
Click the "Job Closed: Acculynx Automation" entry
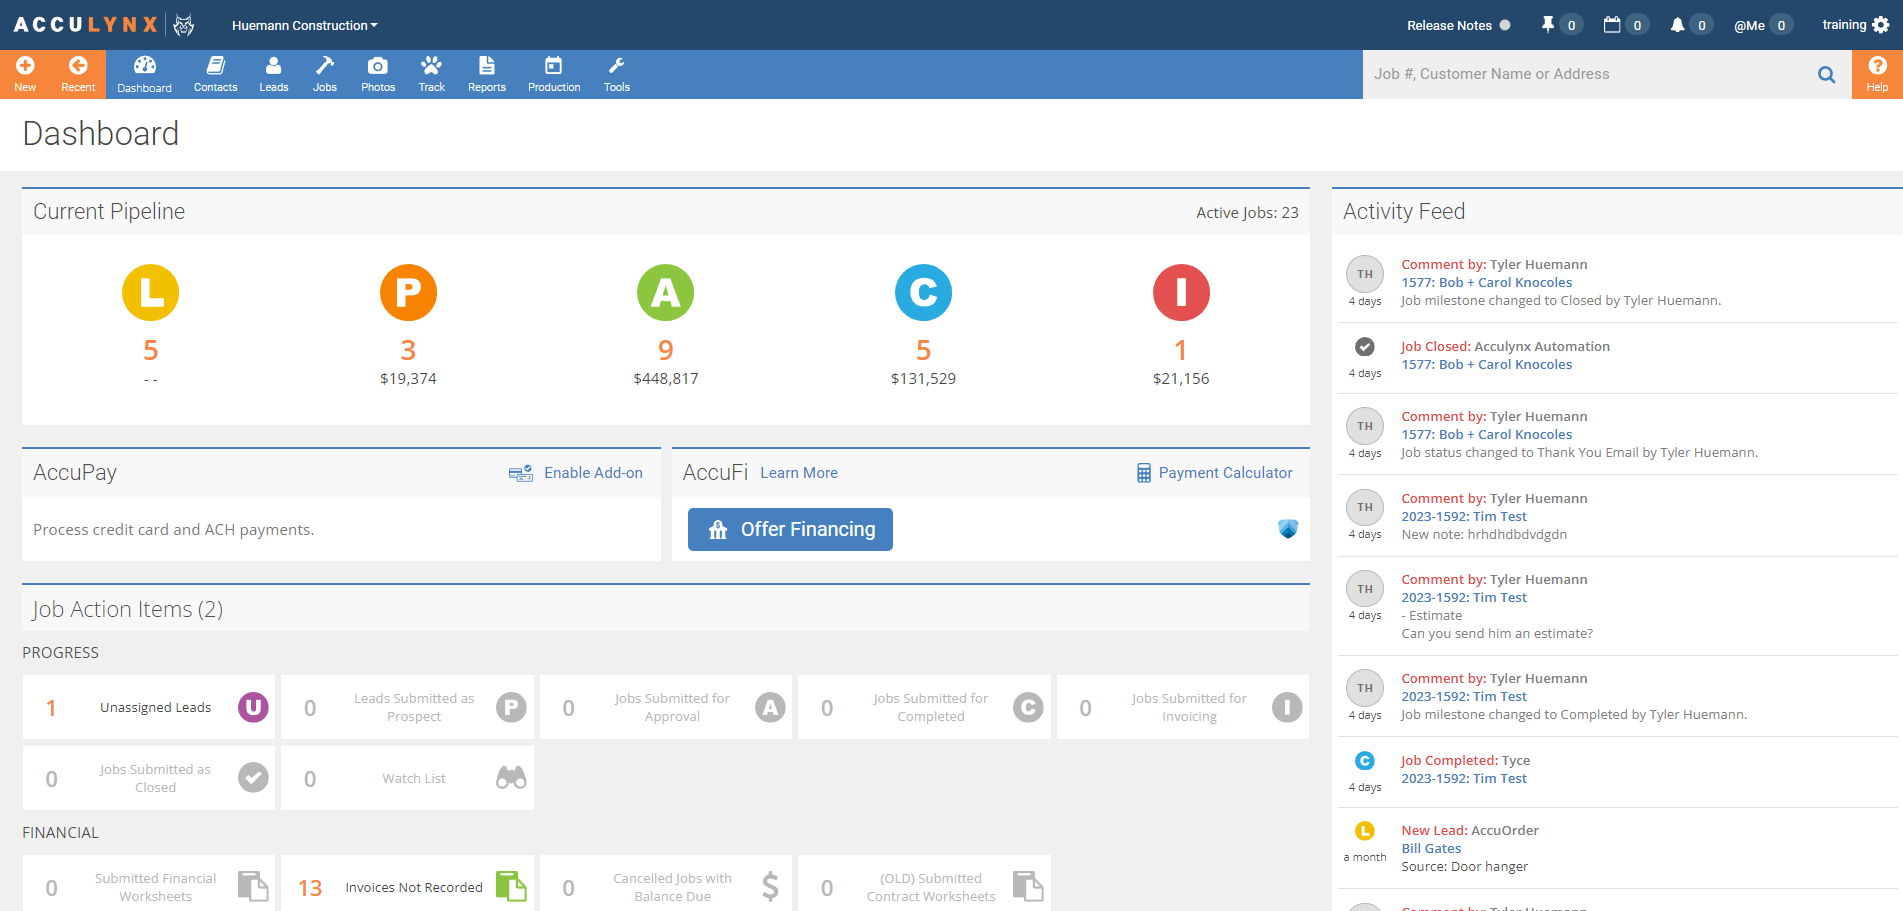(x=1505, y=346)
